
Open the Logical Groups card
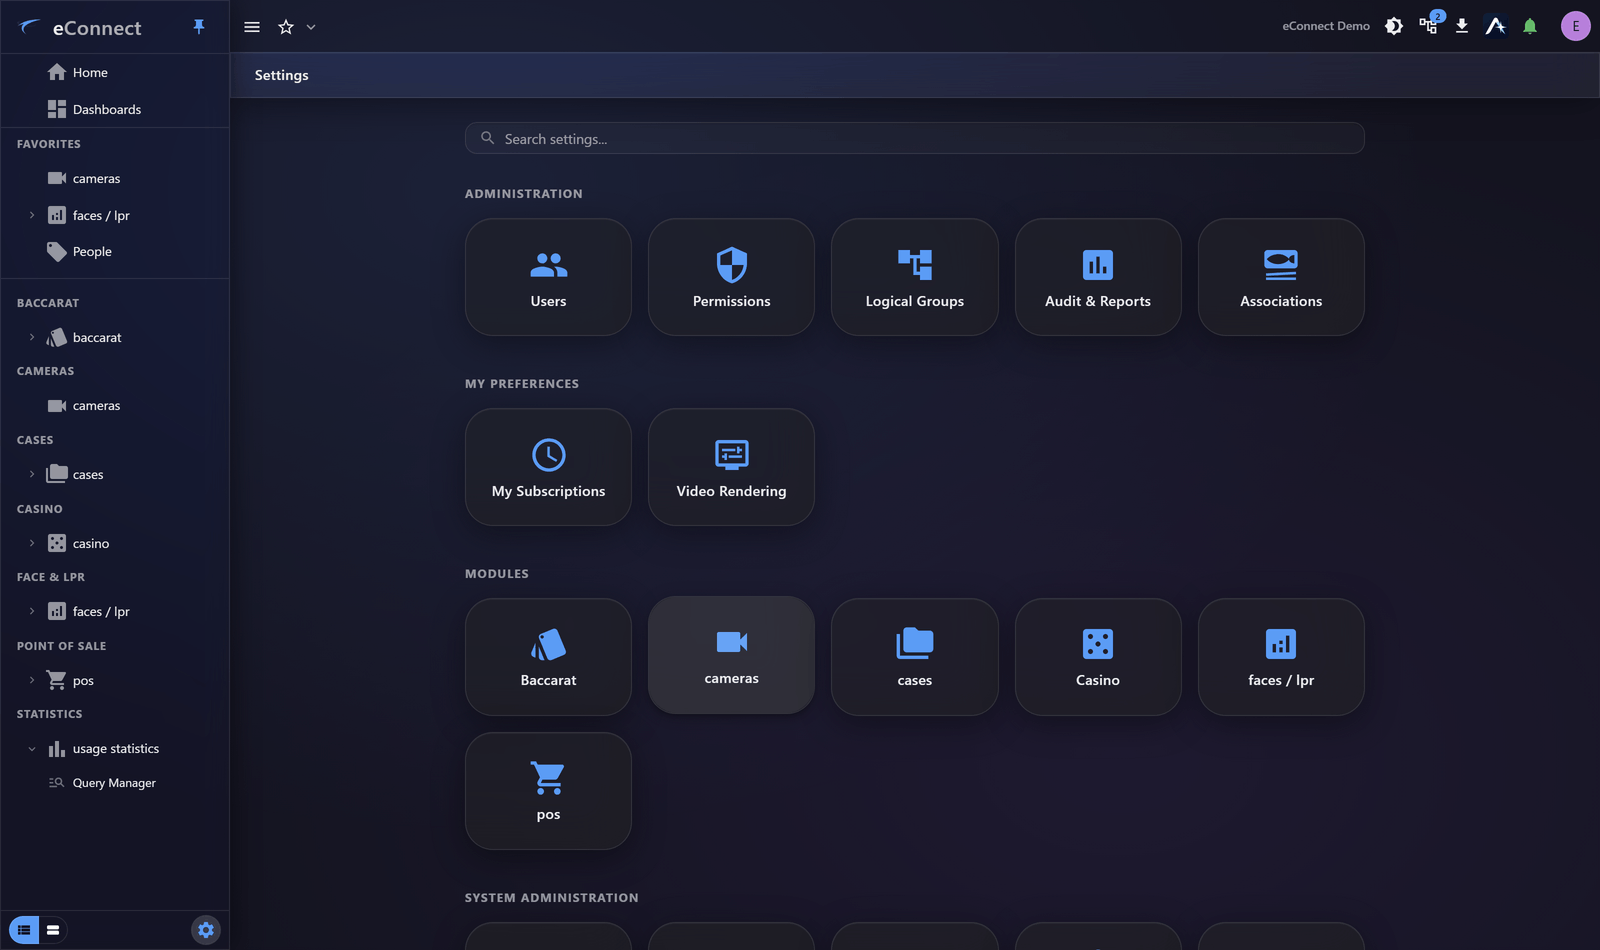pos(914,277)
